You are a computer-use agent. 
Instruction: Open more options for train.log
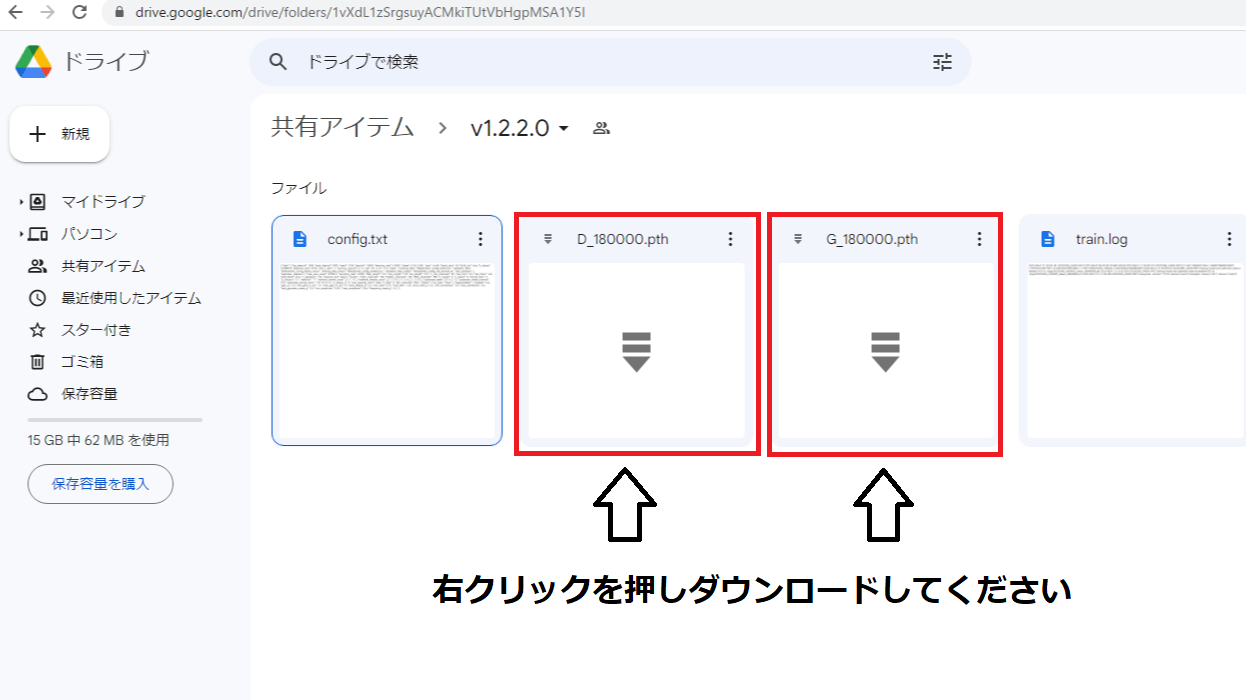coord(1229,239)
